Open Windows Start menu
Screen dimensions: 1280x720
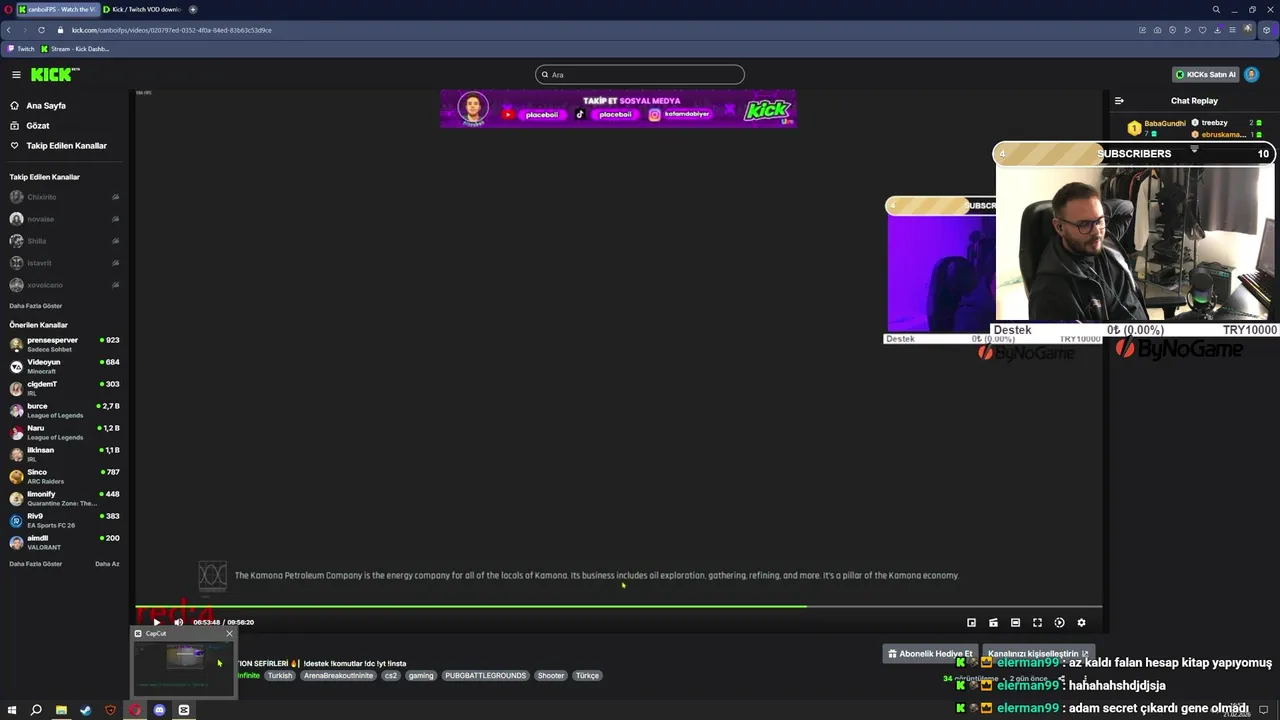pyautogui.click(x=12, y=710)
